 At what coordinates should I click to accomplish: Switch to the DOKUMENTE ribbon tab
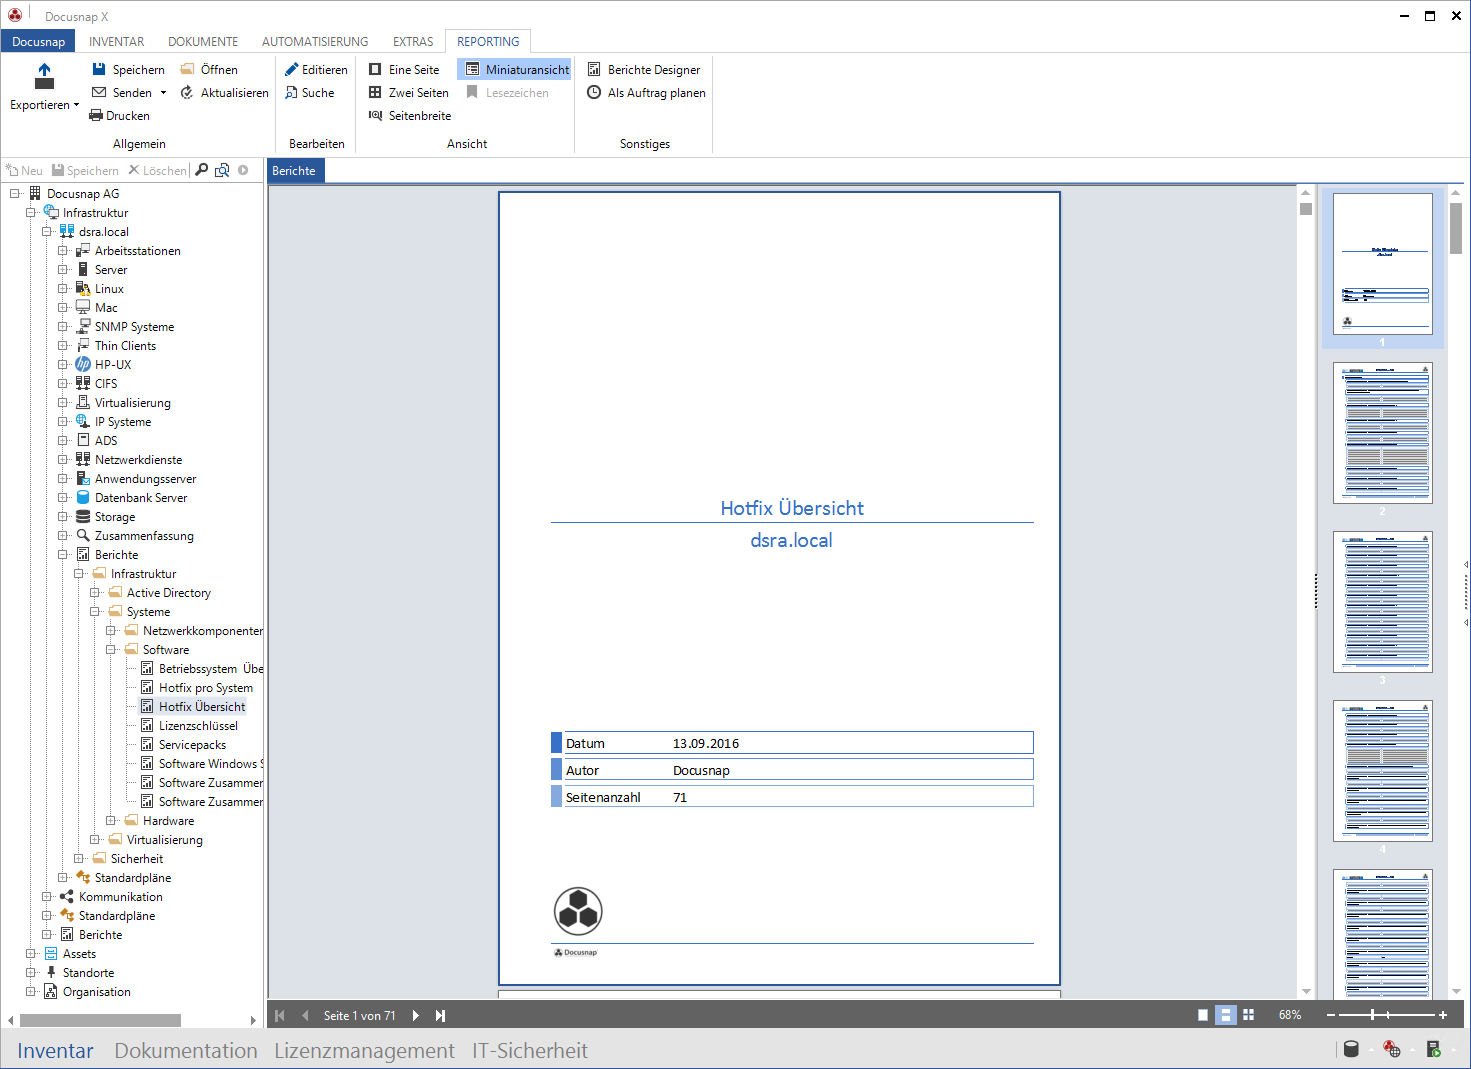(x=203, y=41)
